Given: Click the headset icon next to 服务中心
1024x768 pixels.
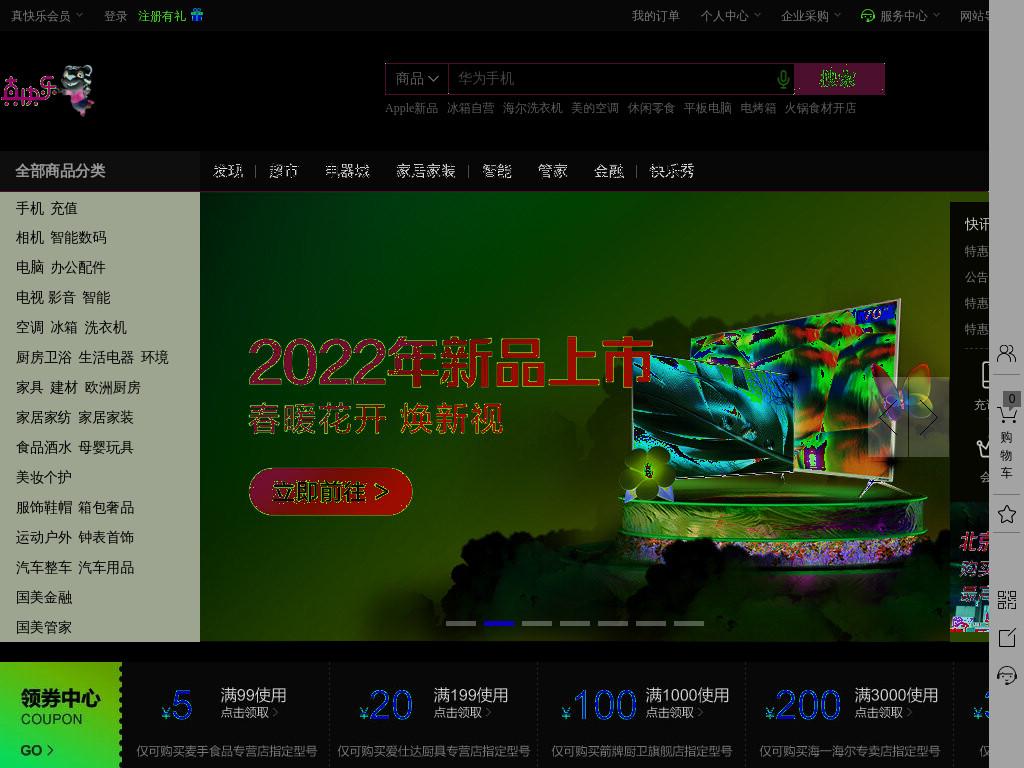Looking at the screenshot, I should [868, 16].
